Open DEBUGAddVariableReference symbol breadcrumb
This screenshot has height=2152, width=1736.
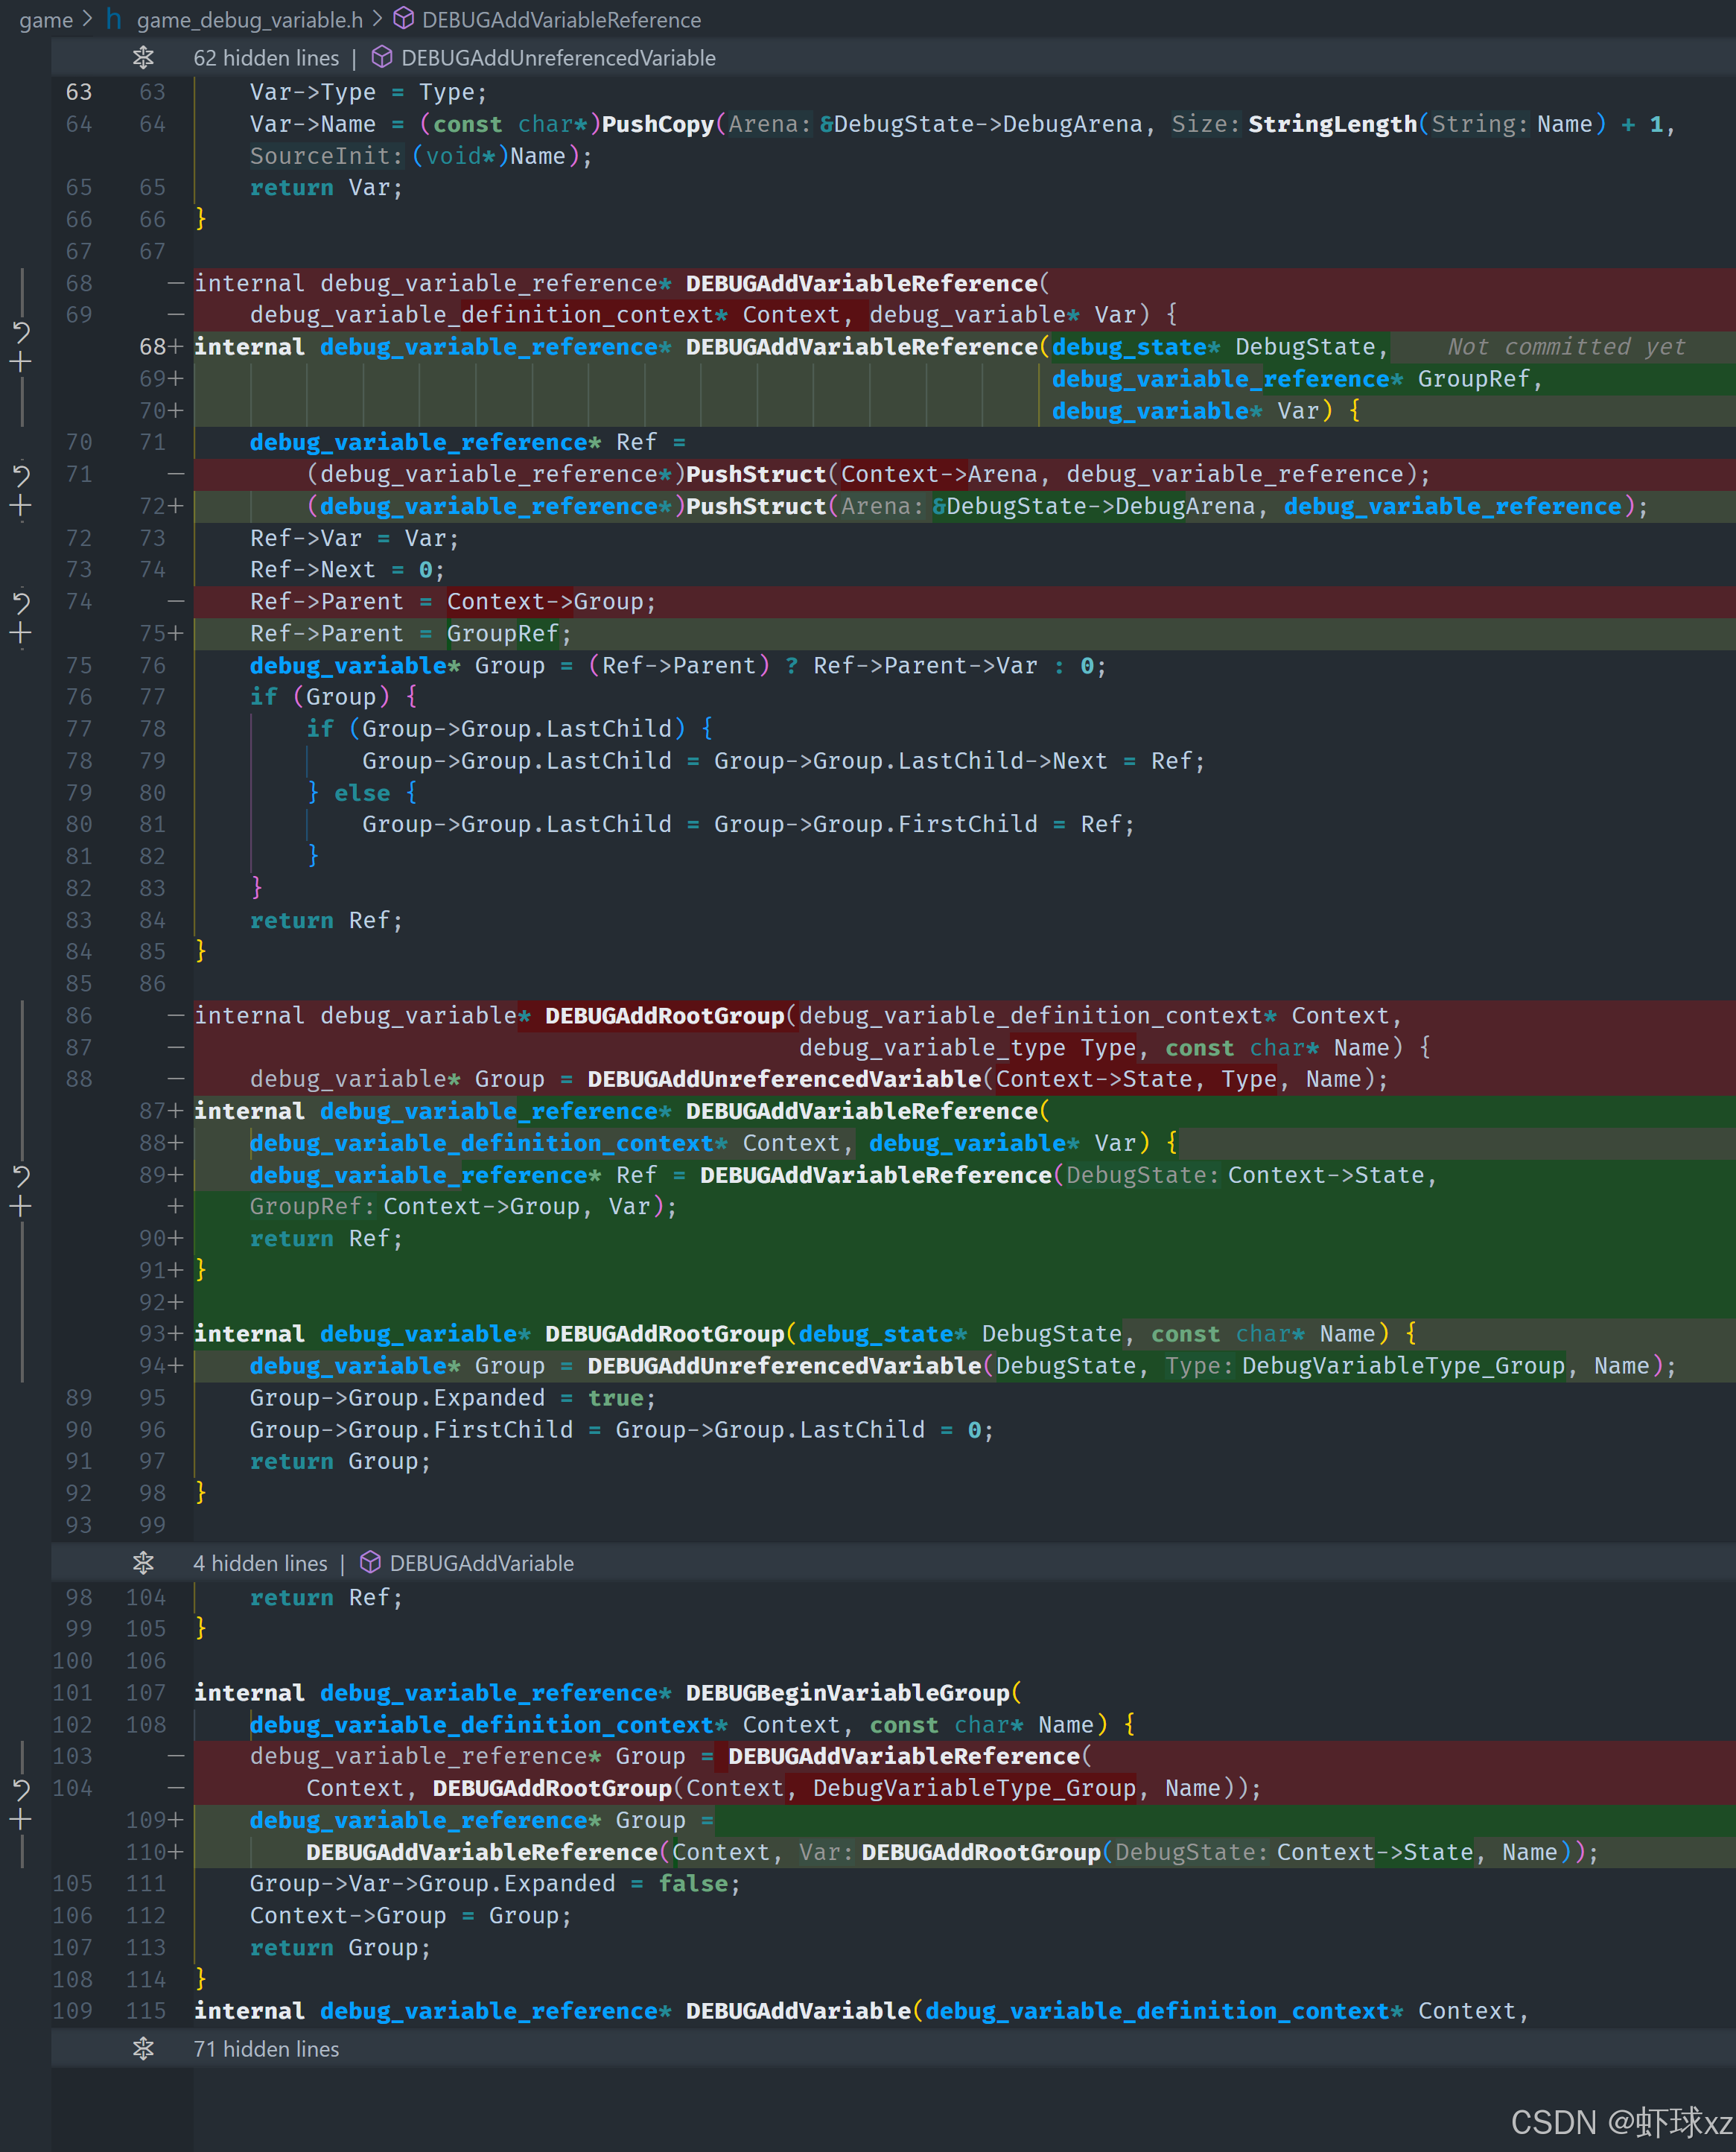[x=560, y=20]
